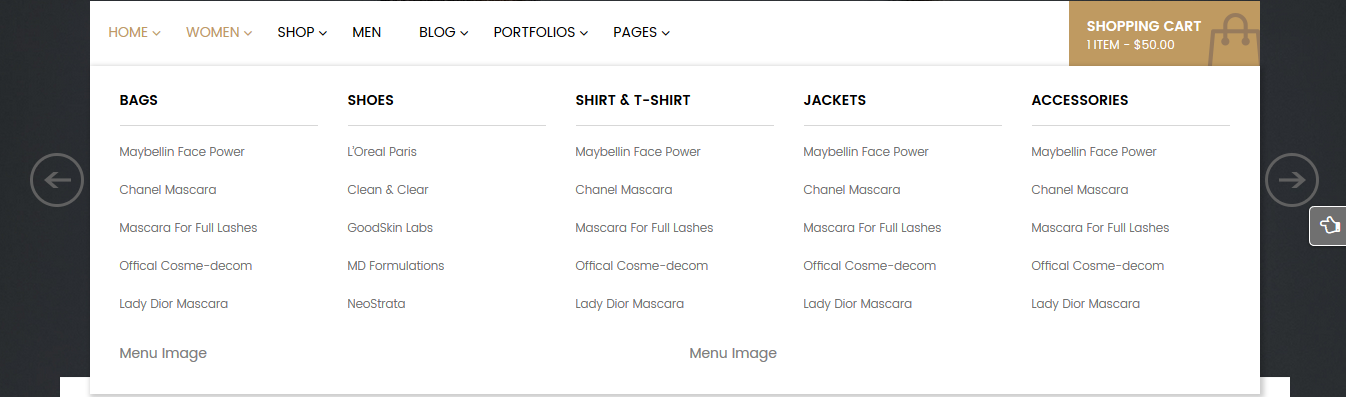The image size is (1346, 397).
Task: Open MD Formulations link
Action: 396,266
